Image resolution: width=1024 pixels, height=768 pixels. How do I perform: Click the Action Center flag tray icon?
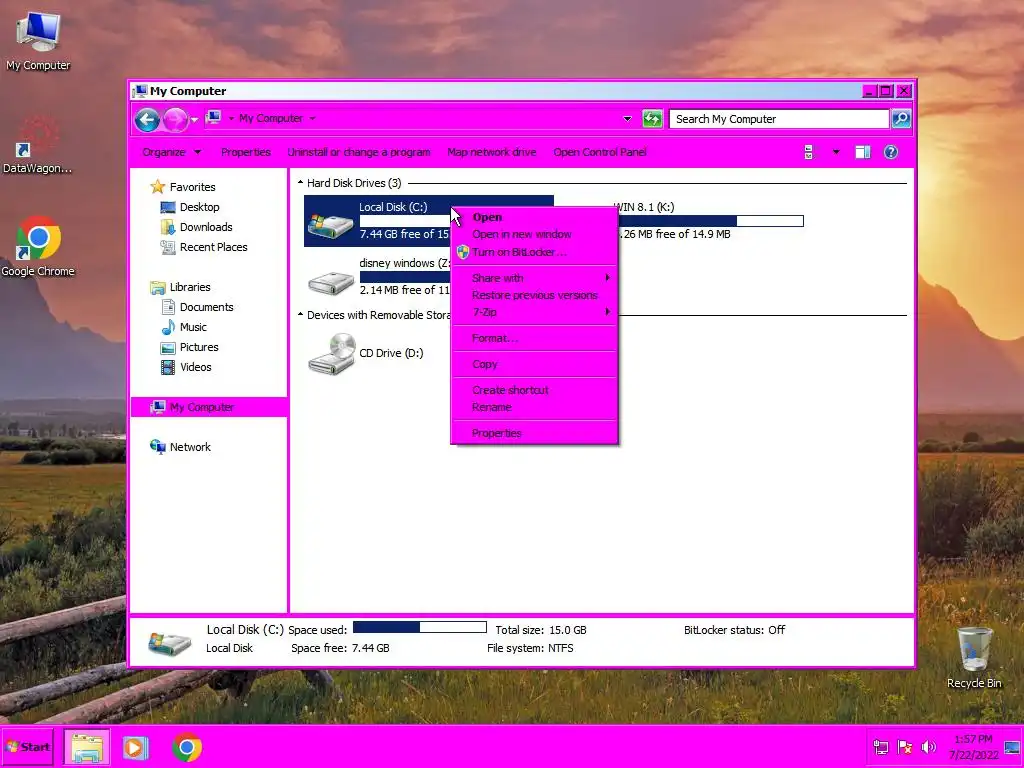point(904,747)
